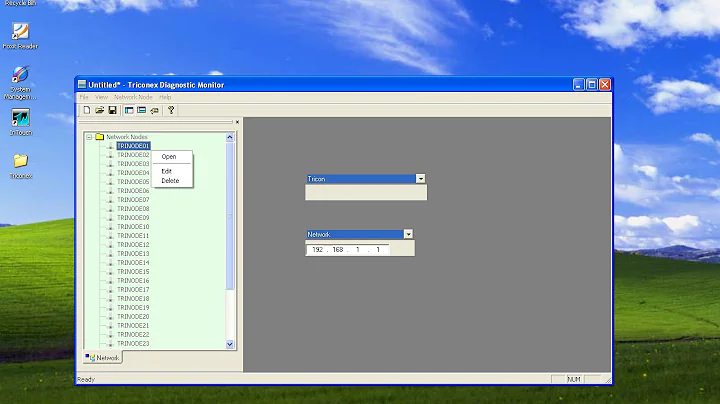The image size is (720, 404).
Task: Click the second window layout toolbar icon
Action: tap(141, 110)
